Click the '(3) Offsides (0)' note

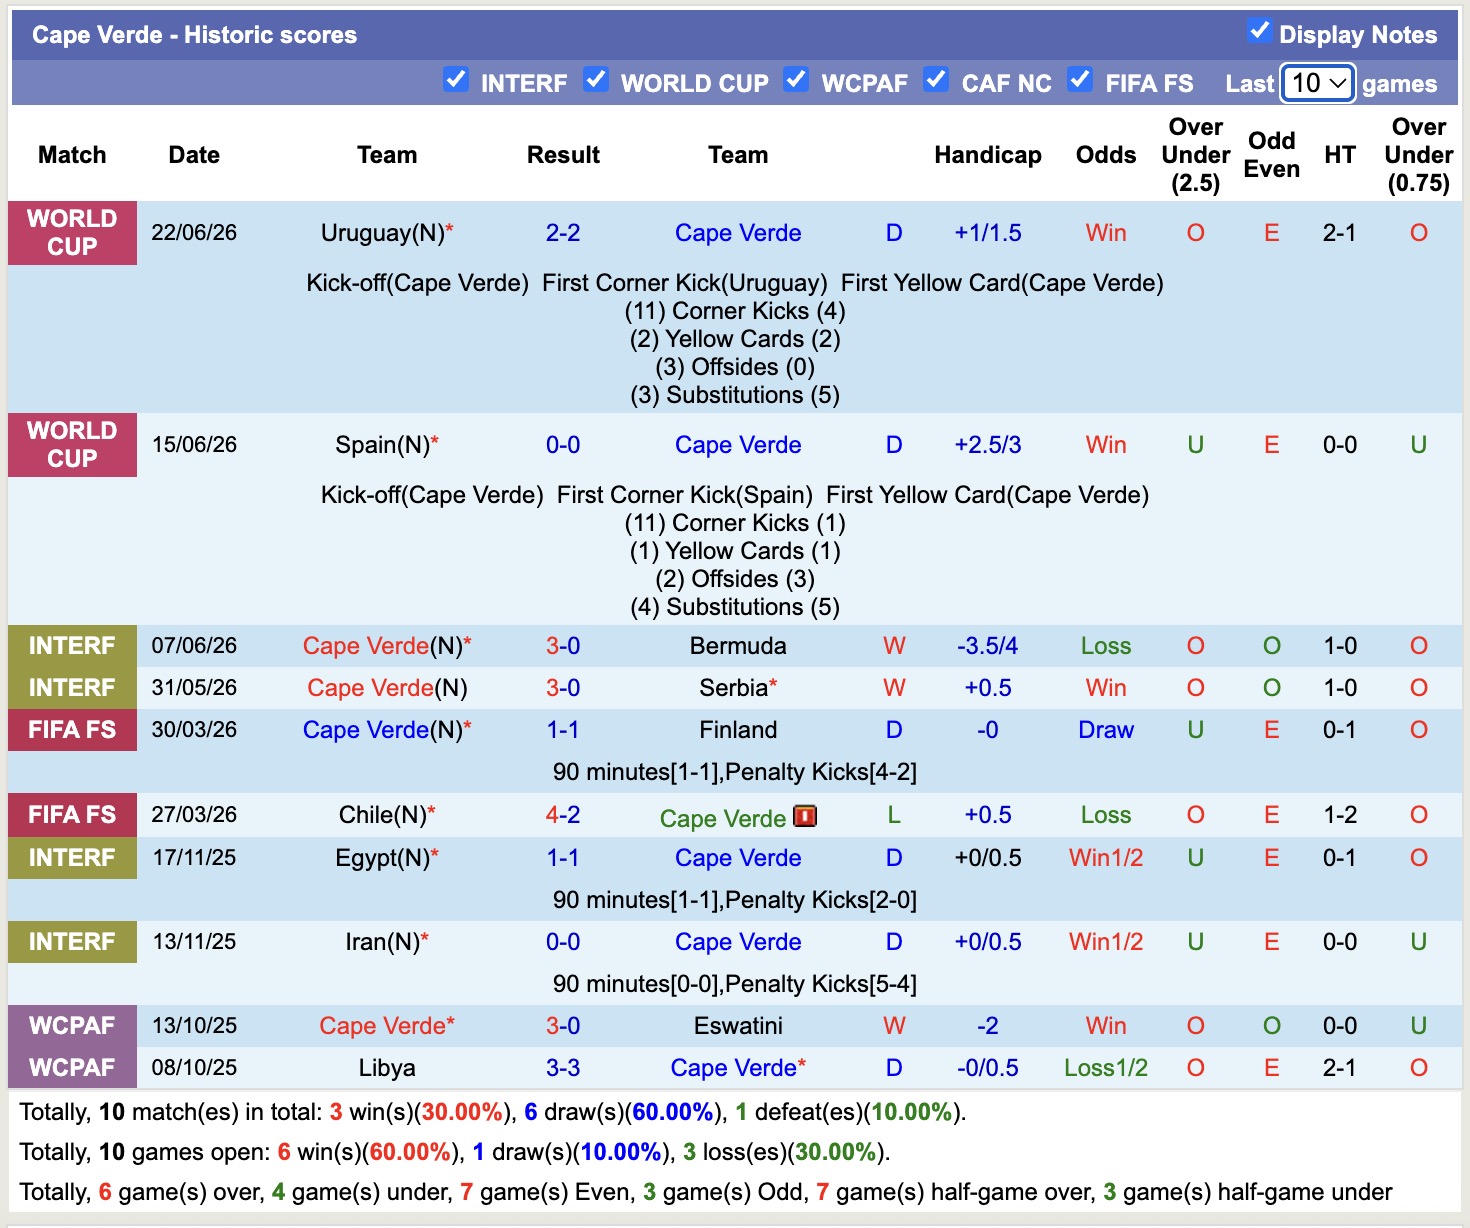(735, 367)
